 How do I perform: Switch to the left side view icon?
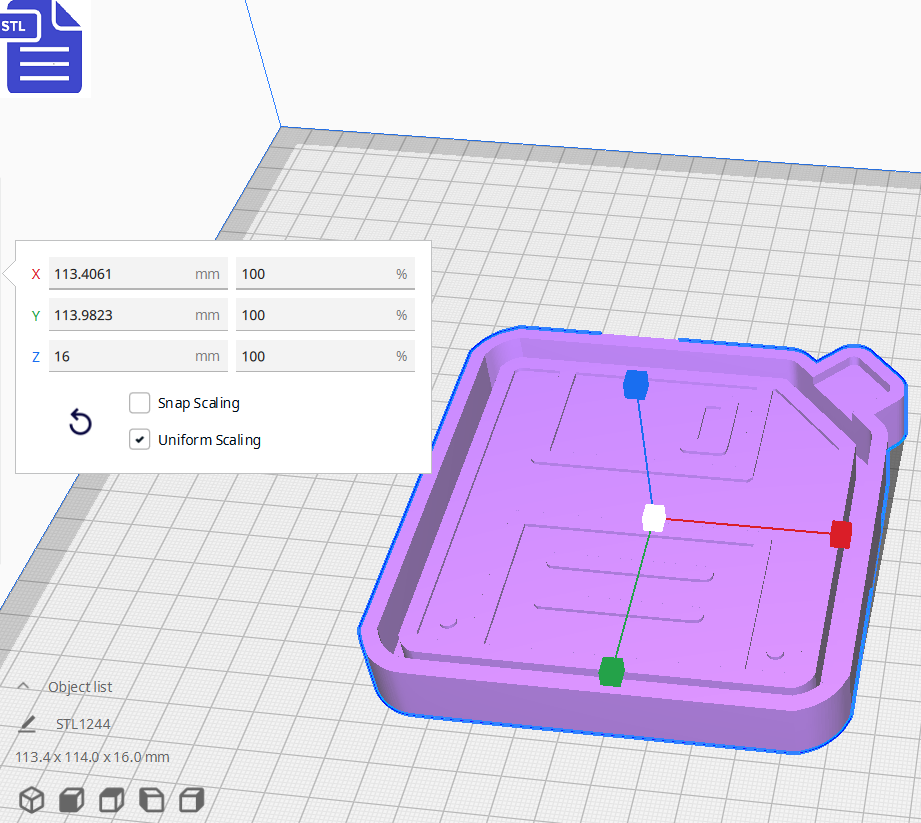point(151,799)
